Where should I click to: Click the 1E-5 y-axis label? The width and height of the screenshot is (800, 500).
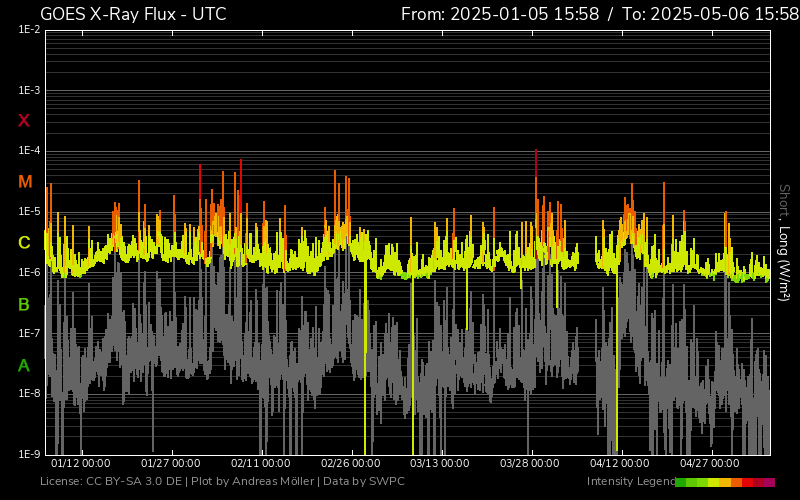pyautogui.click(x=29, y=212)
